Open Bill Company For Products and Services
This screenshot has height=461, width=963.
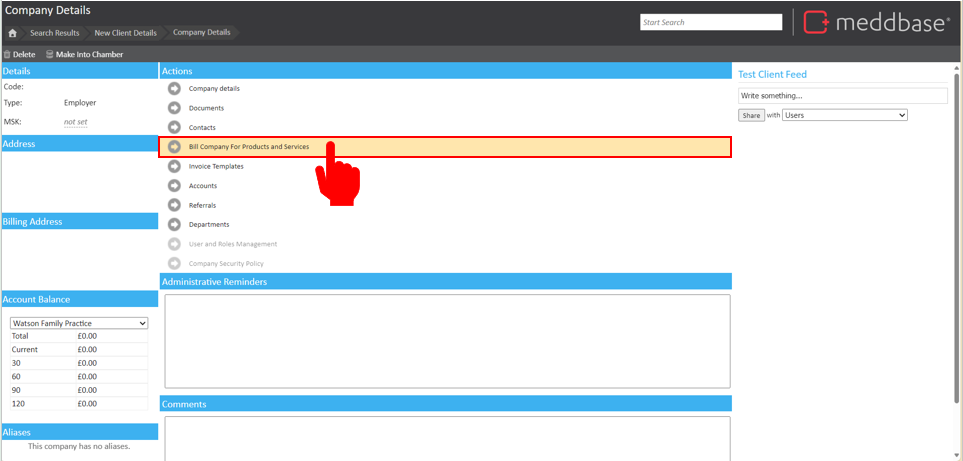(249, 147)
